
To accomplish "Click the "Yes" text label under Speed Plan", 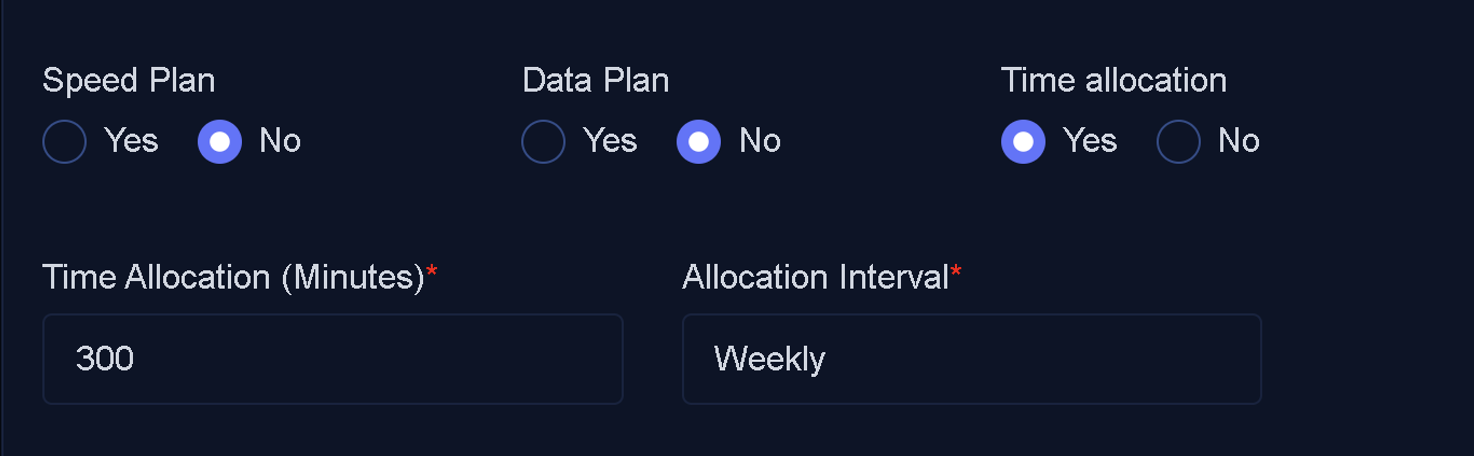I will (131, 141).
